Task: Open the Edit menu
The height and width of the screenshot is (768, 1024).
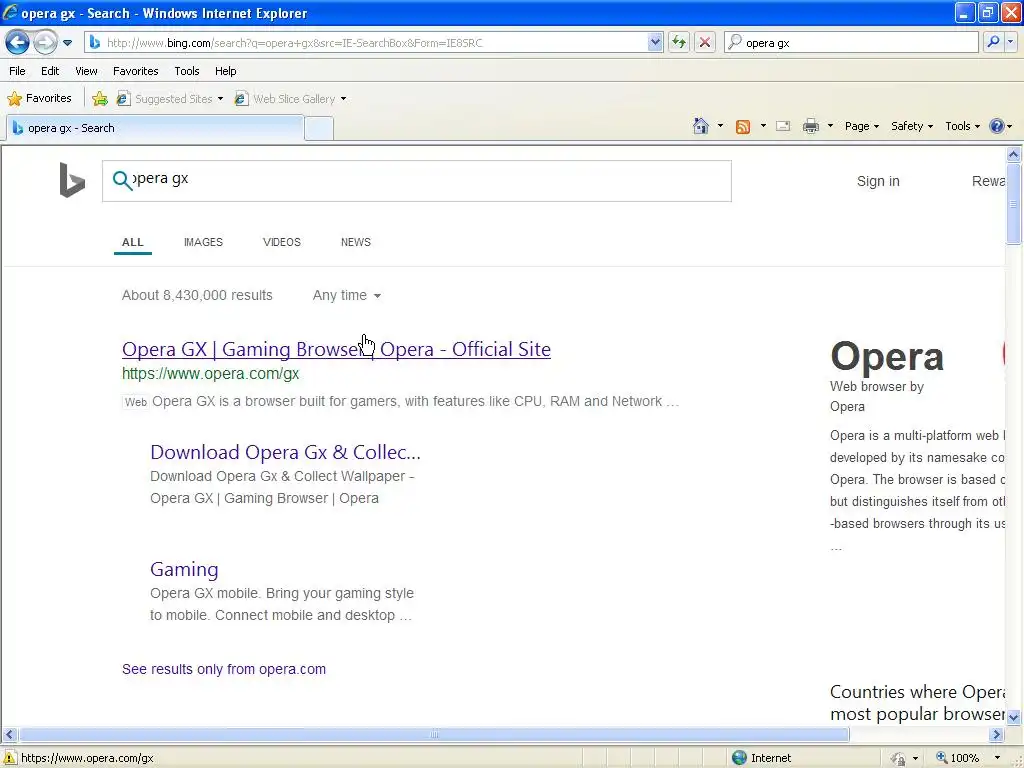Action: pyautogui.click(x=50, y=71)
